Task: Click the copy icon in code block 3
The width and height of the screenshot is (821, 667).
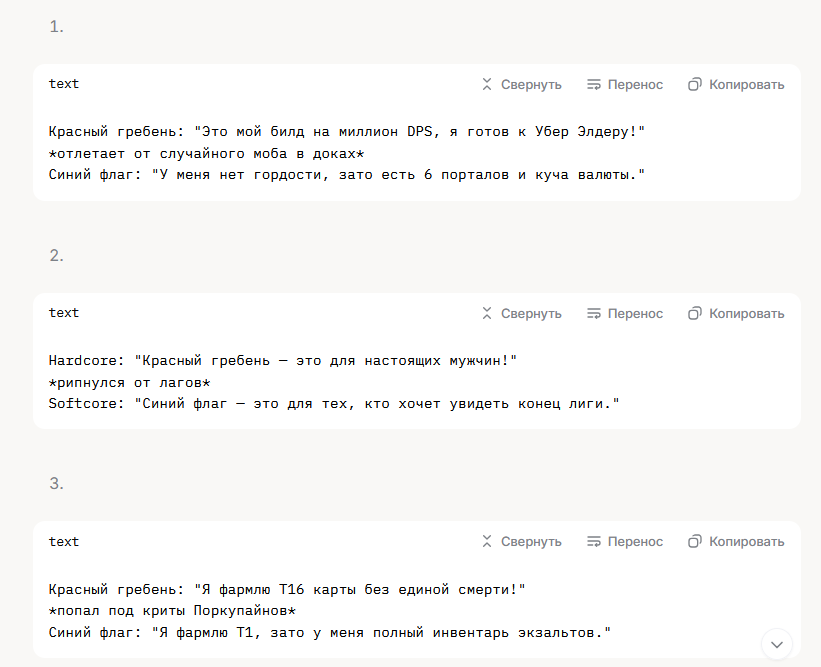Action: (695, 541)
